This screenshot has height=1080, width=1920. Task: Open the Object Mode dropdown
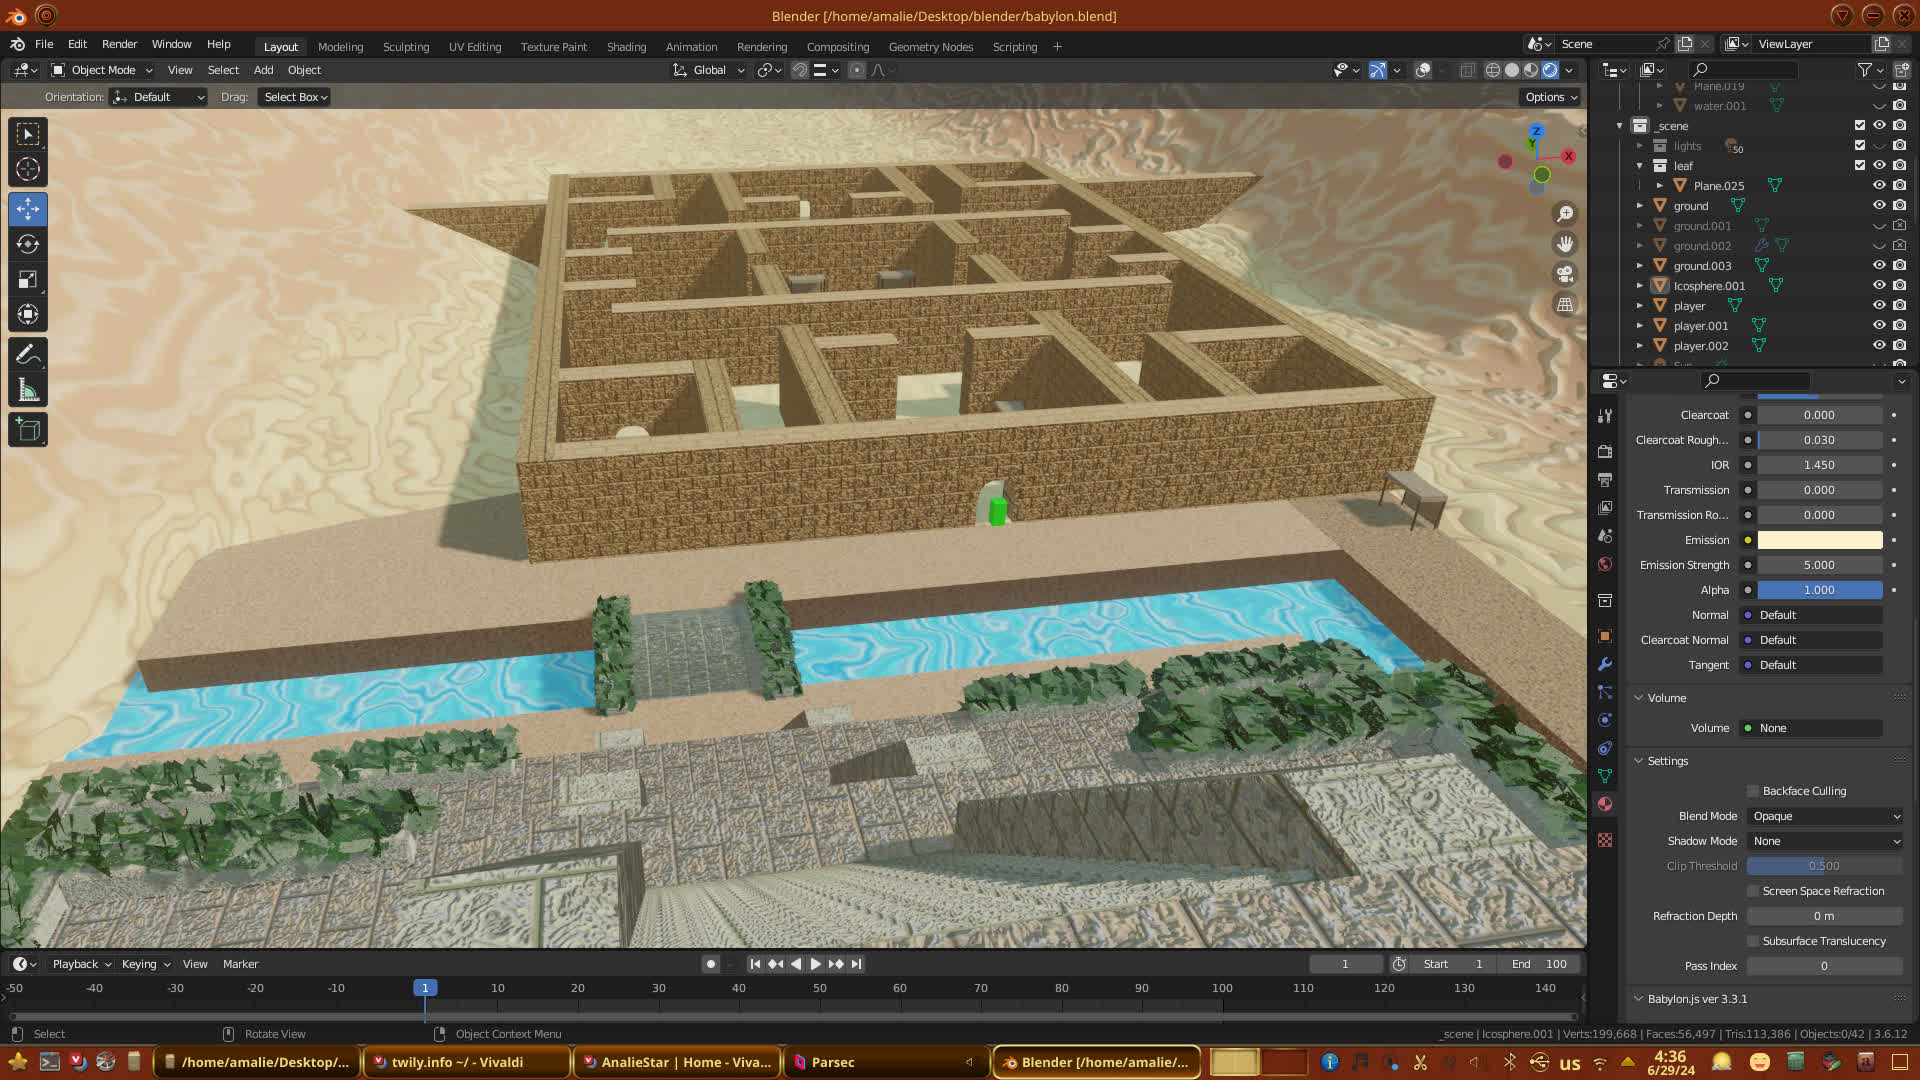click(102, 70)
